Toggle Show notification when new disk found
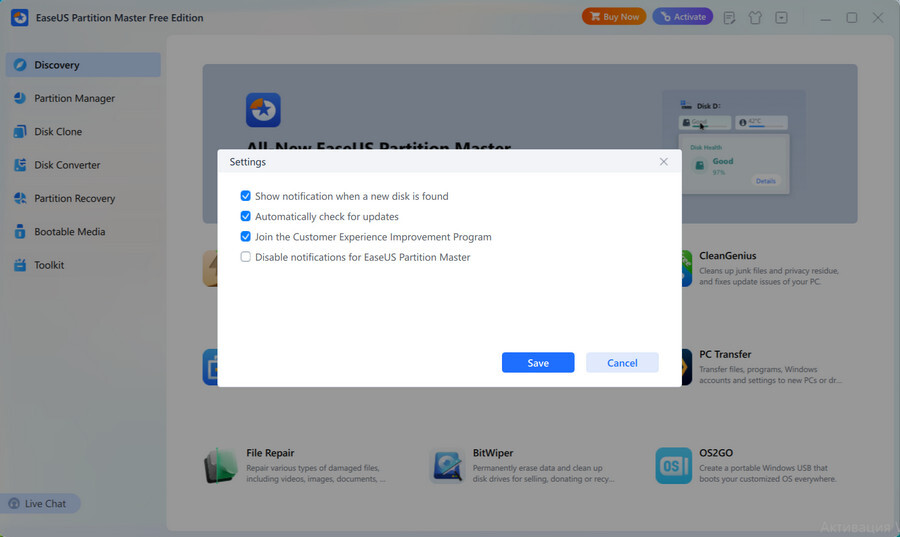The width and height of the screenshot is (900, 537). click(x=246, y=196)
